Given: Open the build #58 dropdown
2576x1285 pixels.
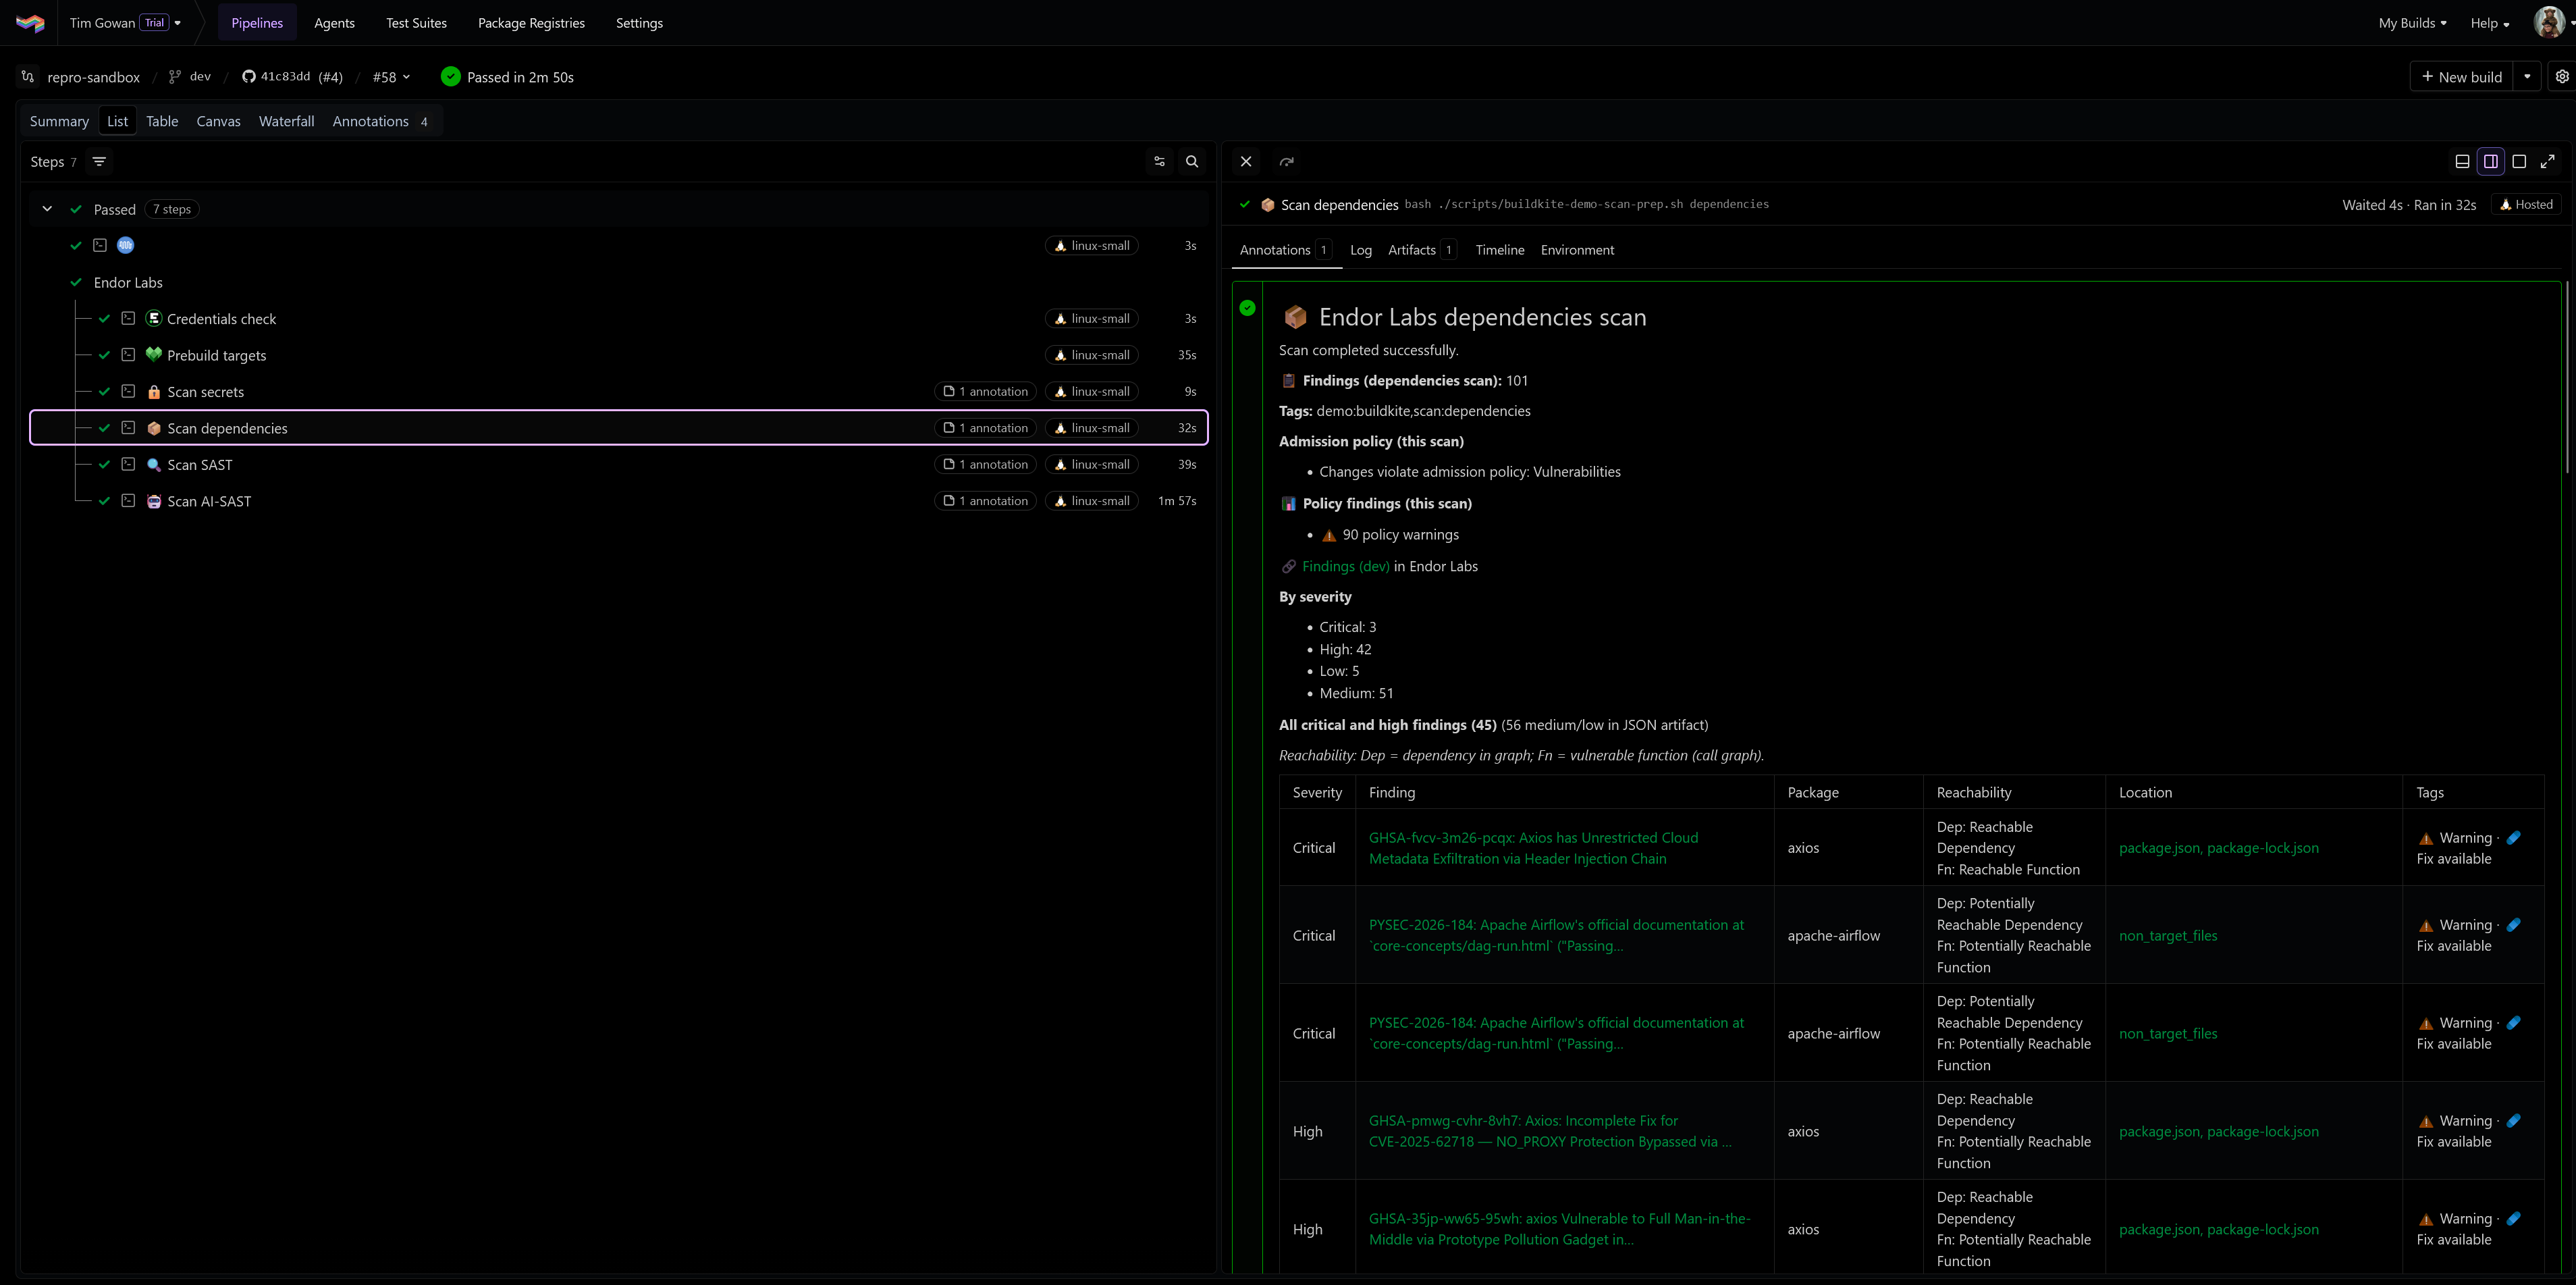Looking at the screenshot, I should point(391,77).
